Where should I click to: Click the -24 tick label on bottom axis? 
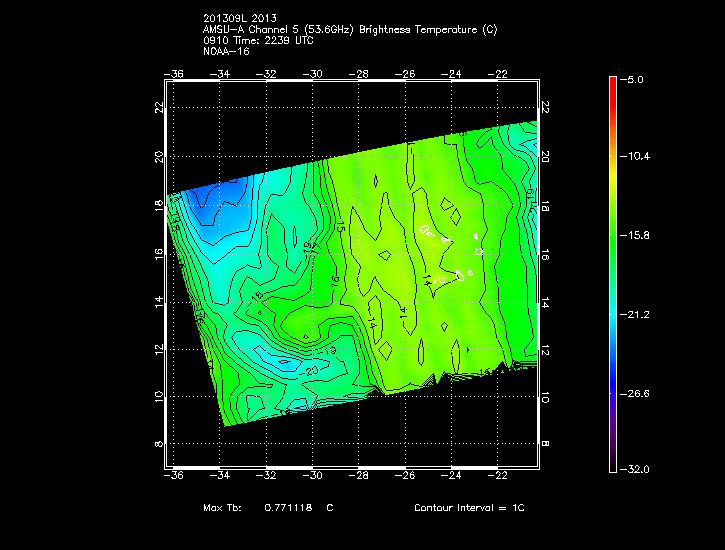pyautogui.click(x=451, y=477)
